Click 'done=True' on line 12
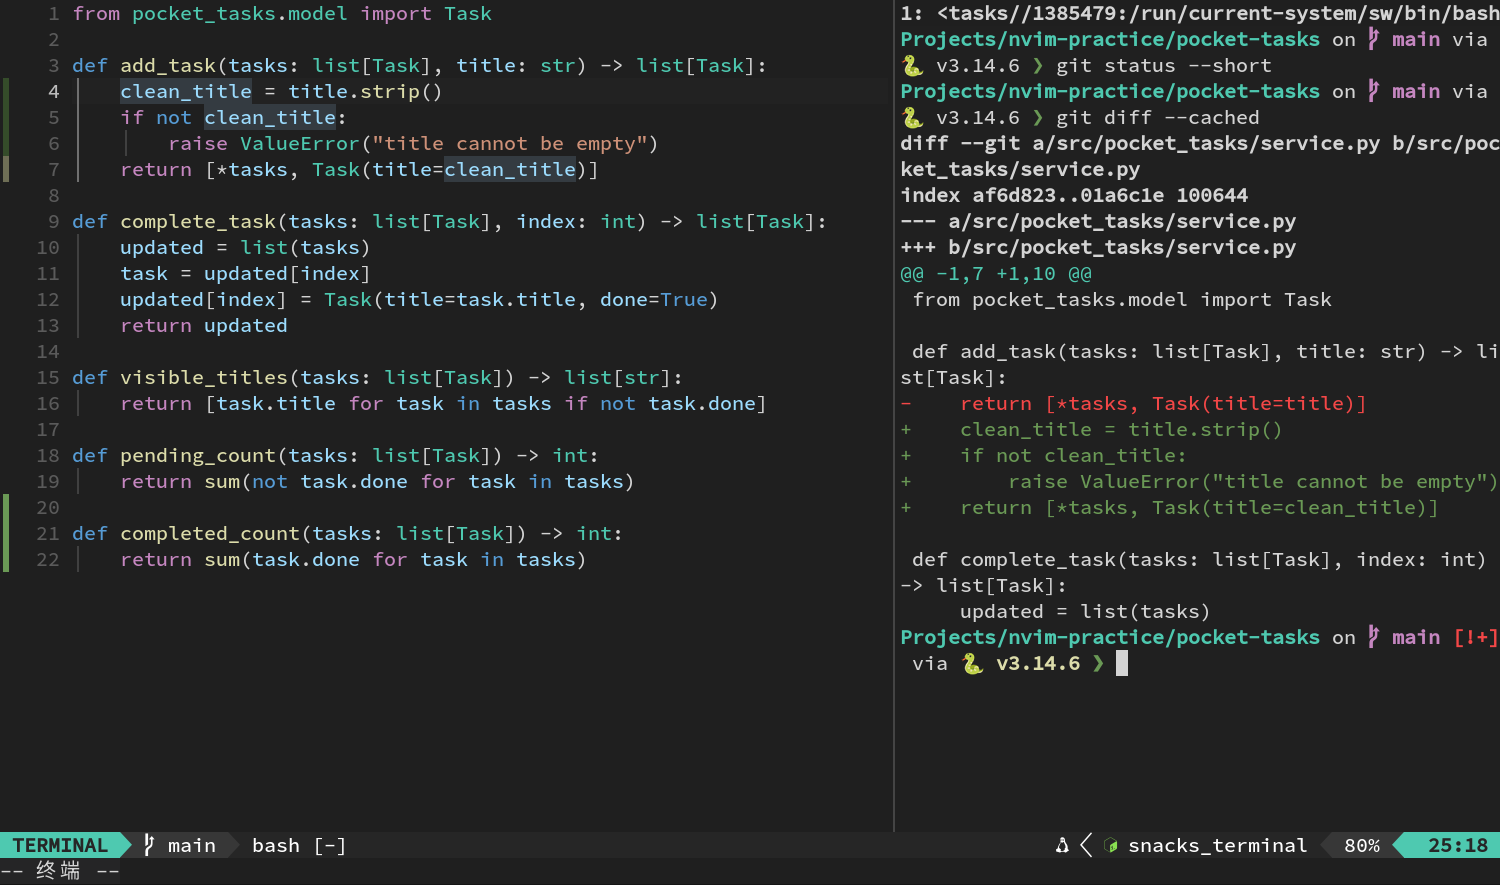The image size is (1500, 885). pyautogui.click(x=654, y=300)
